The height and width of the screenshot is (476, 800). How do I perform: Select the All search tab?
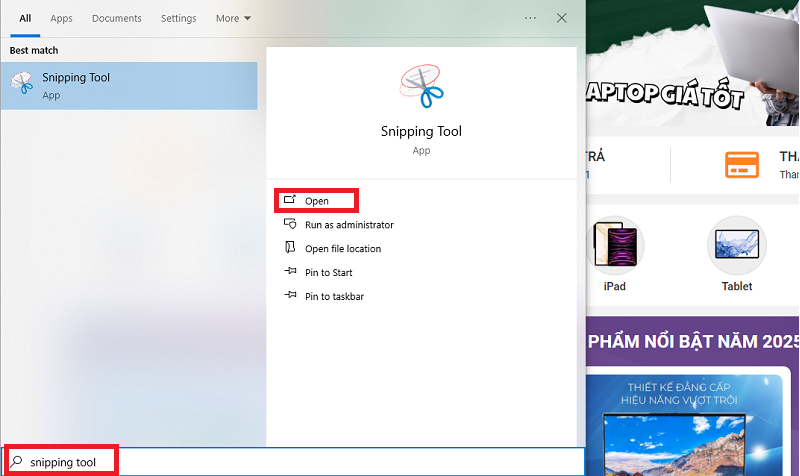click(x=25, y=18)
